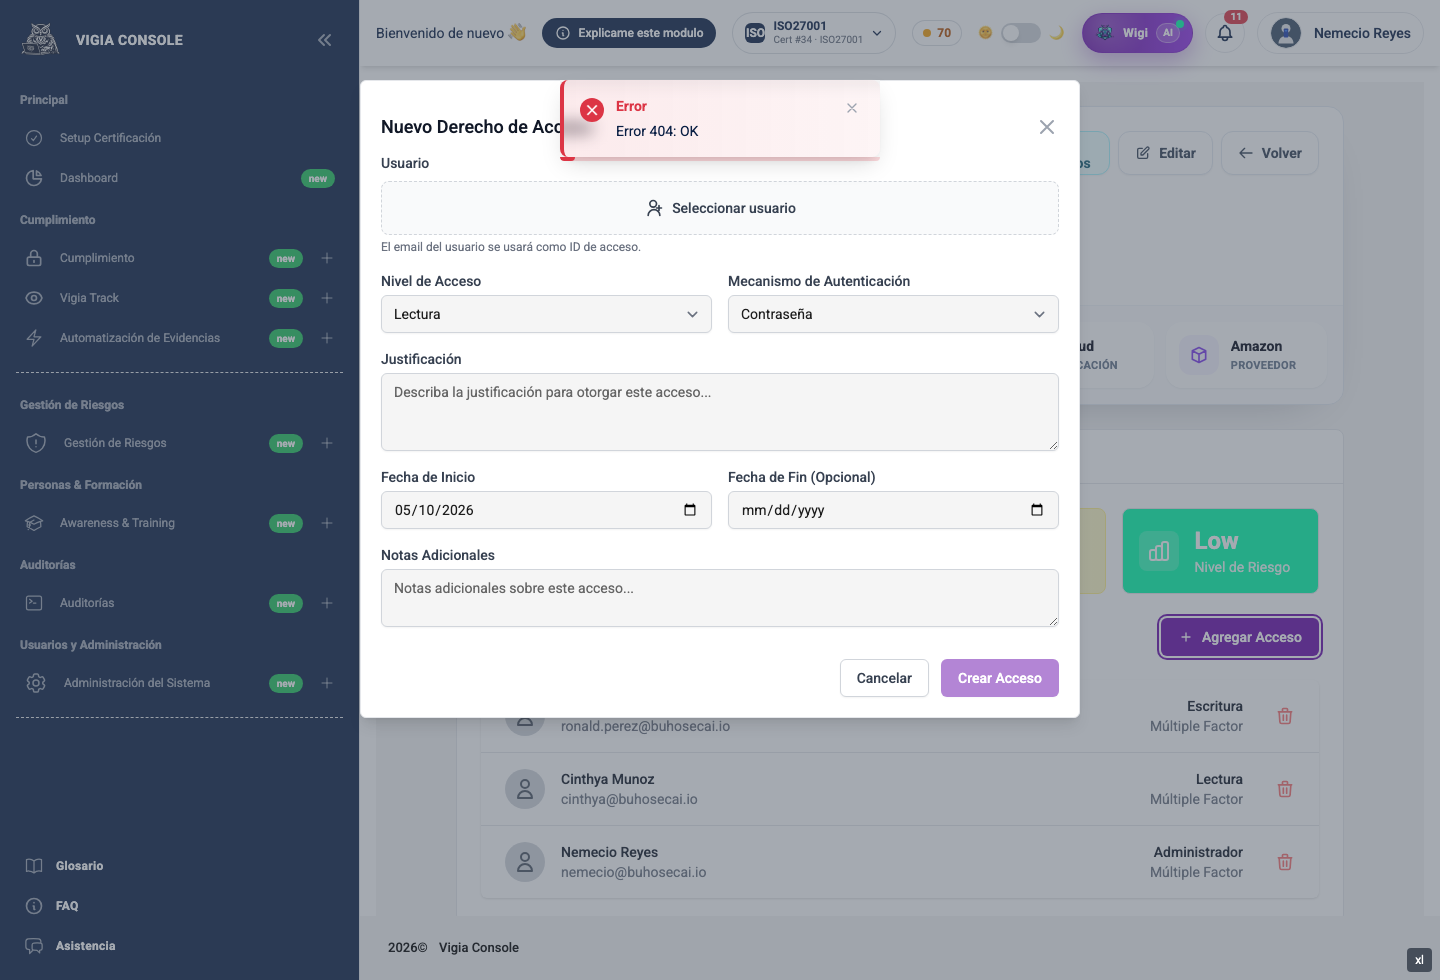Image resolution: width=1440 pixels, height=980 pixels.
Task: Click the Agregar Acceso button
Action: click(x=1240, y=637)
